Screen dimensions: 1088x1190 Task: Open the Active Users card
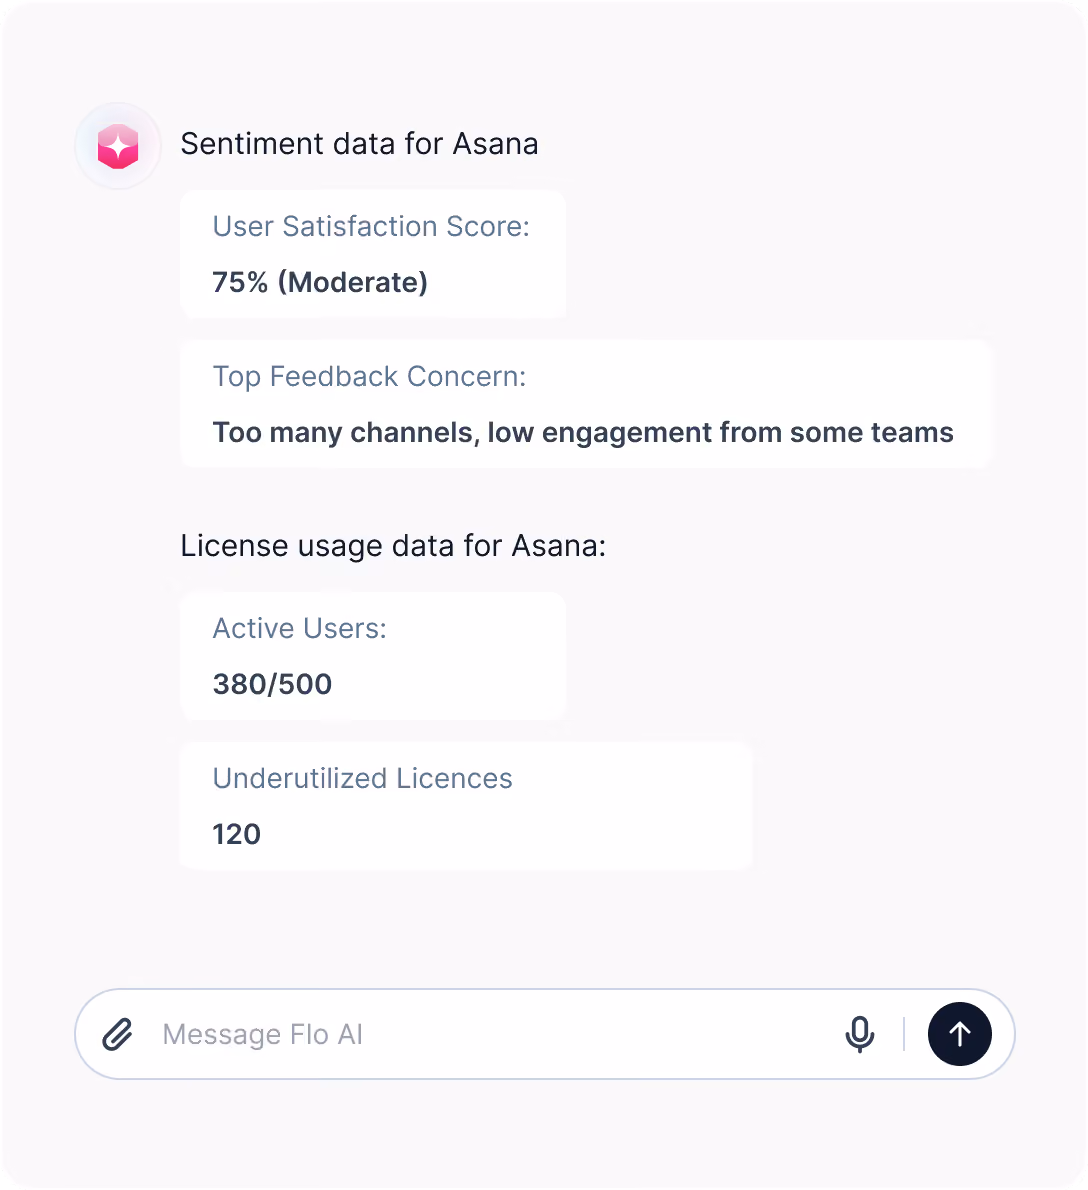pyautogui.click(x=373, y=656)
